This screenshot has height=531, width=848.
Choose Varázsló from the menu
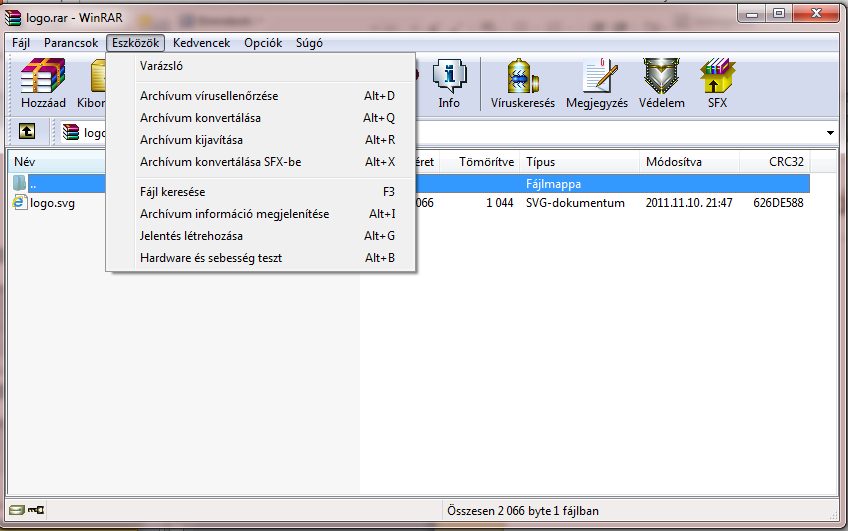(x=262, y=66)
